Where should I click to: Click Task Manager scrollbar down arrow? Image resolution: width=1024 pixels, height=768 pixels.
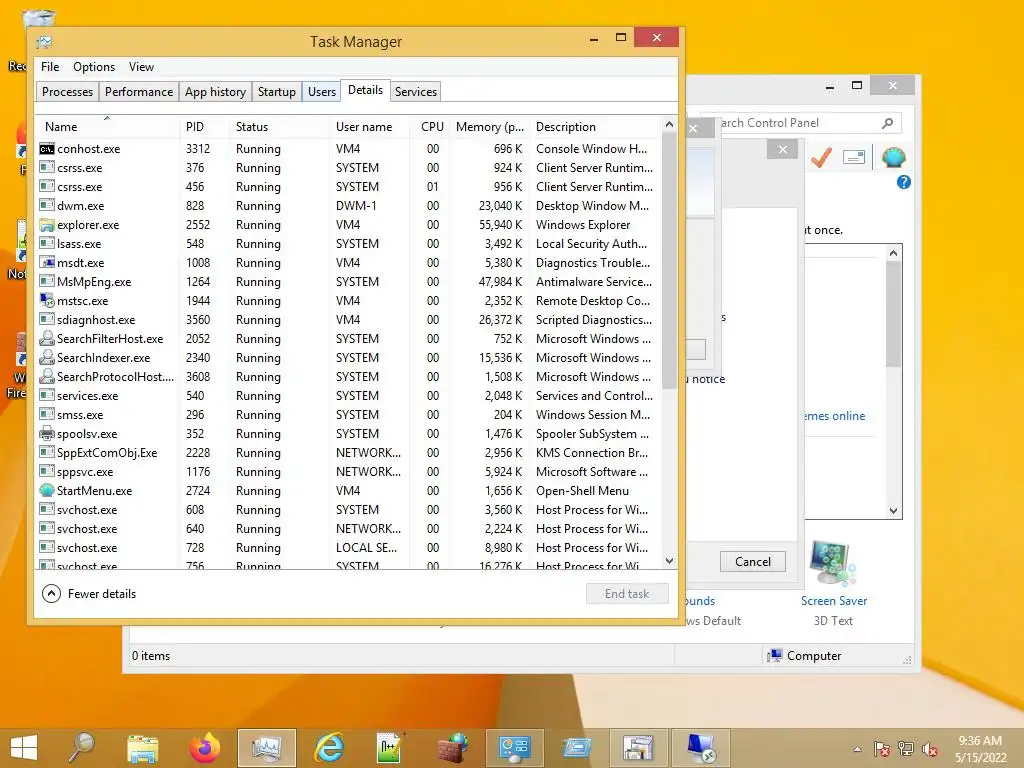[669, 560]
